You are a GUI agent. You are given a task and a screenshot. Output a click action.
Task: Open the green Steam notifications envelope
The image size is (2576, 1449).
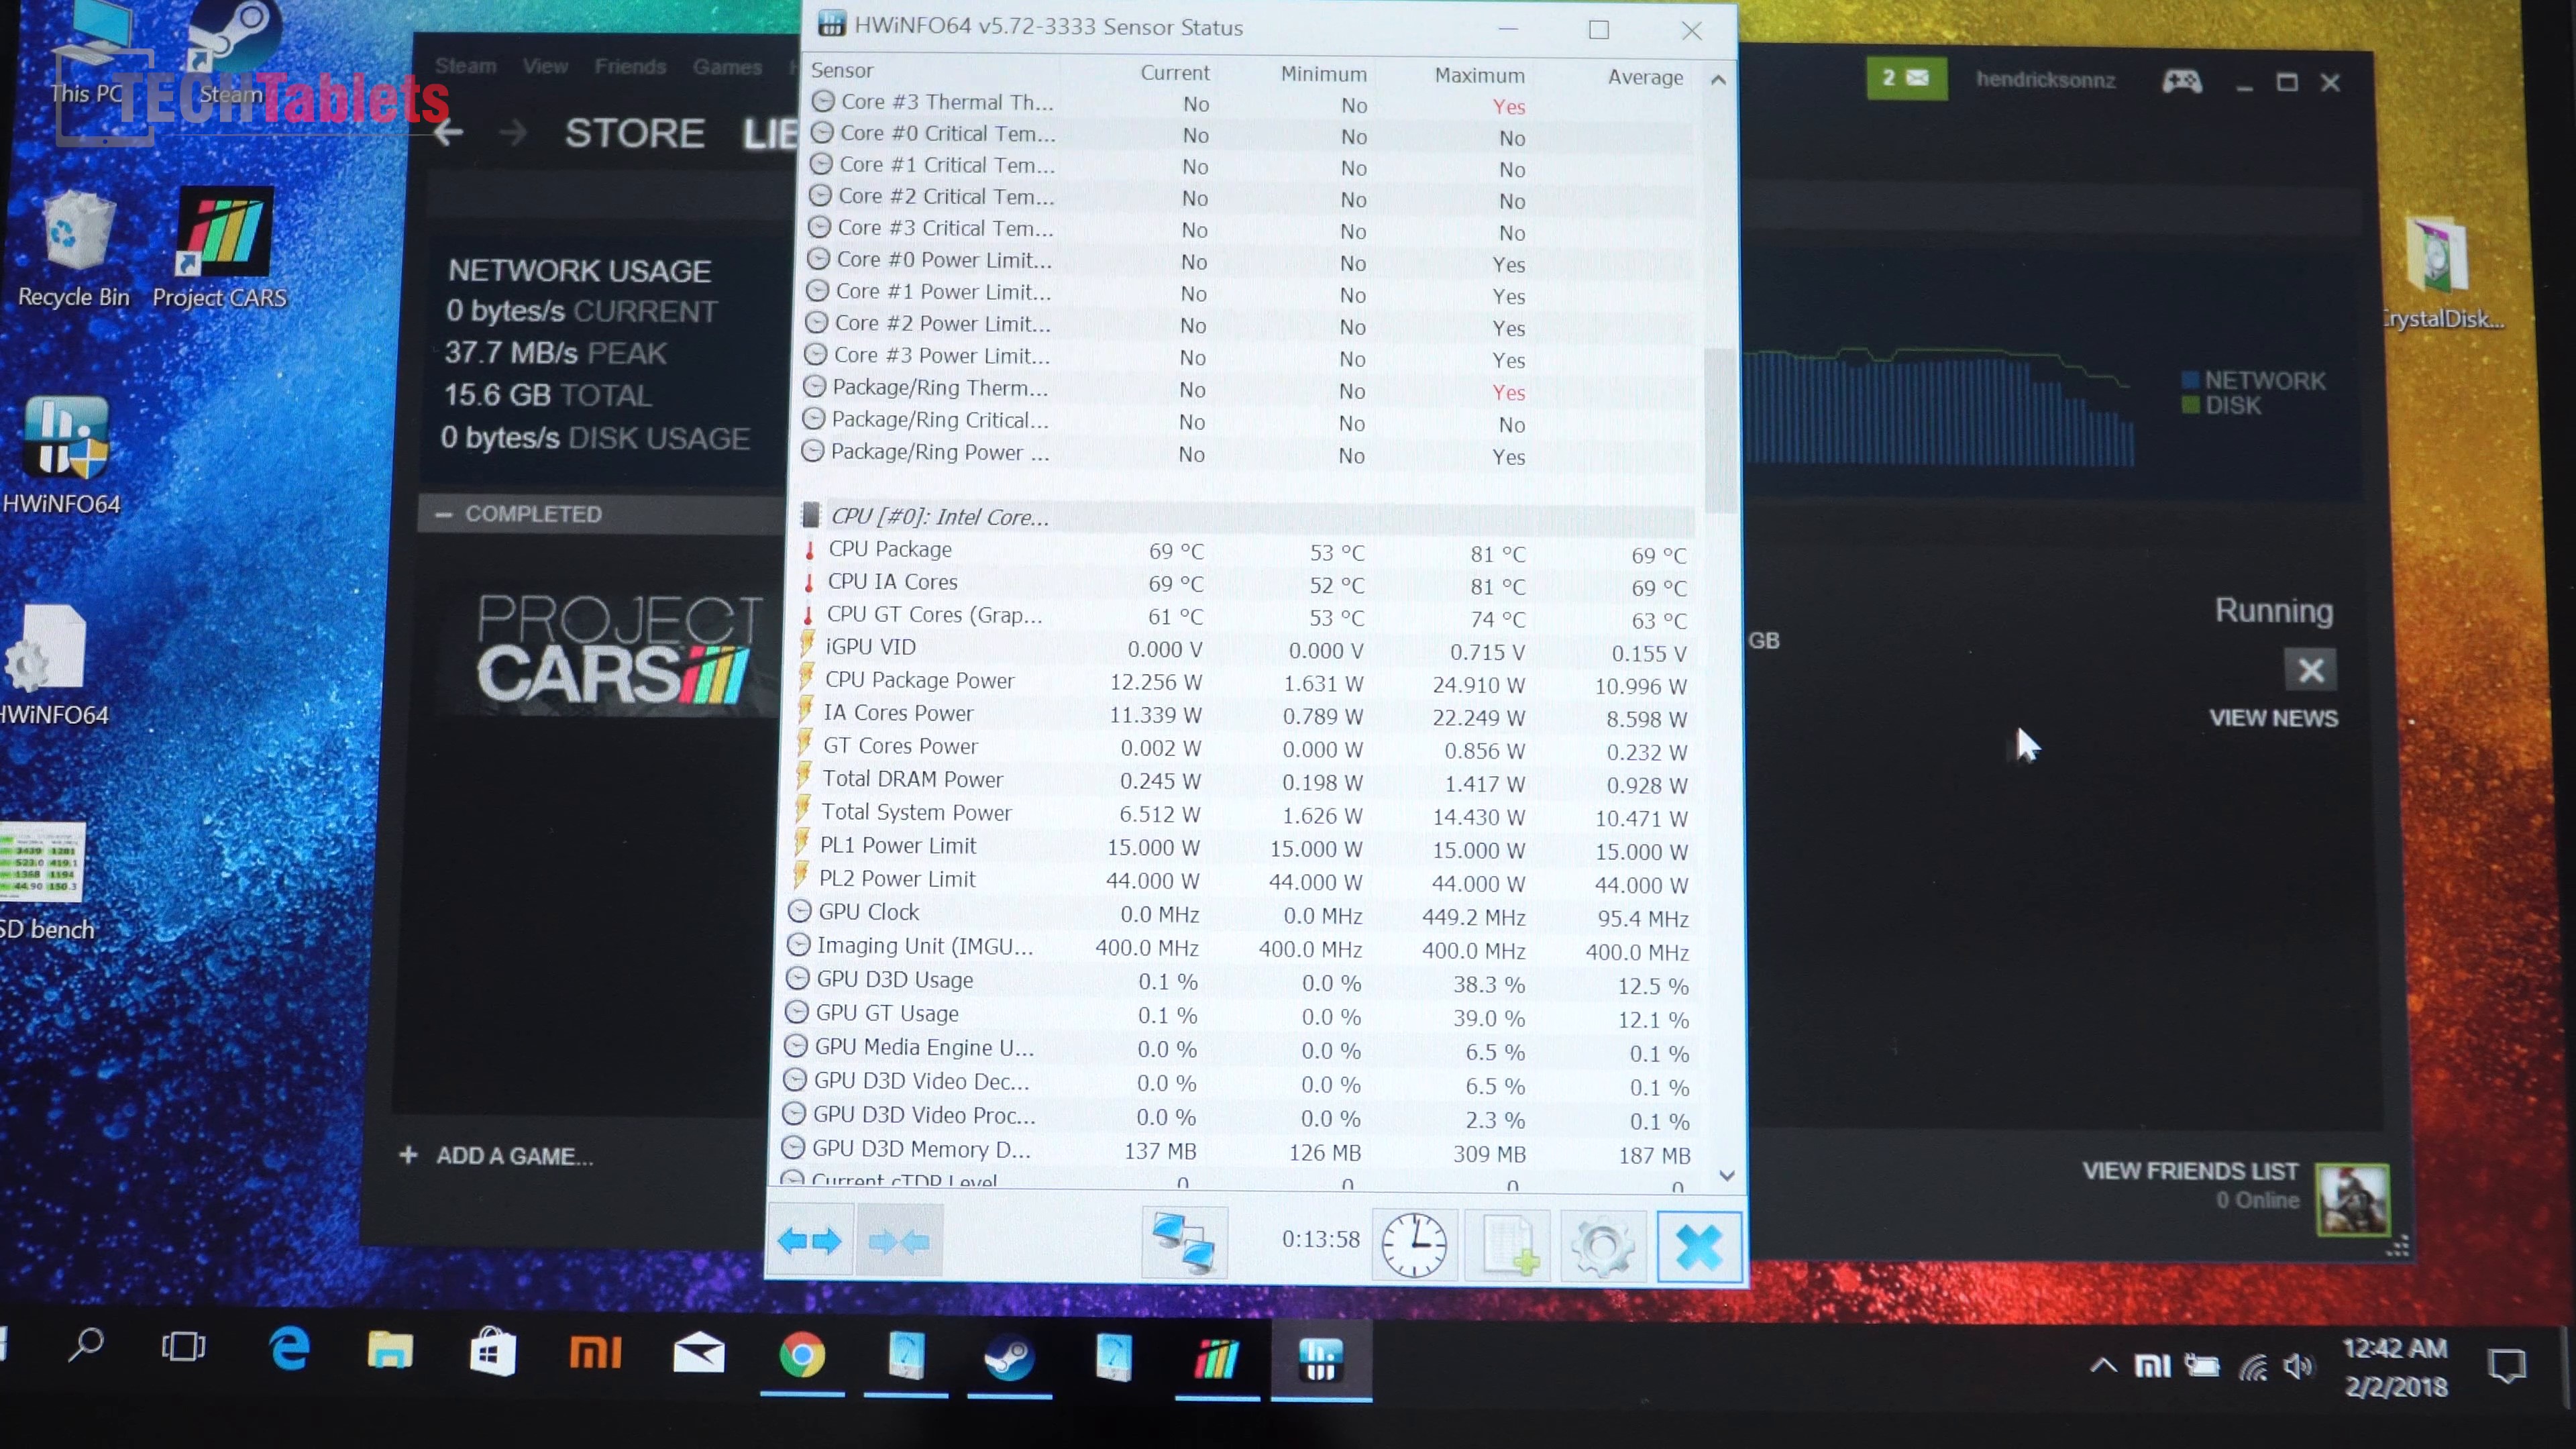pyautogui.click(x=1906, y=78)
